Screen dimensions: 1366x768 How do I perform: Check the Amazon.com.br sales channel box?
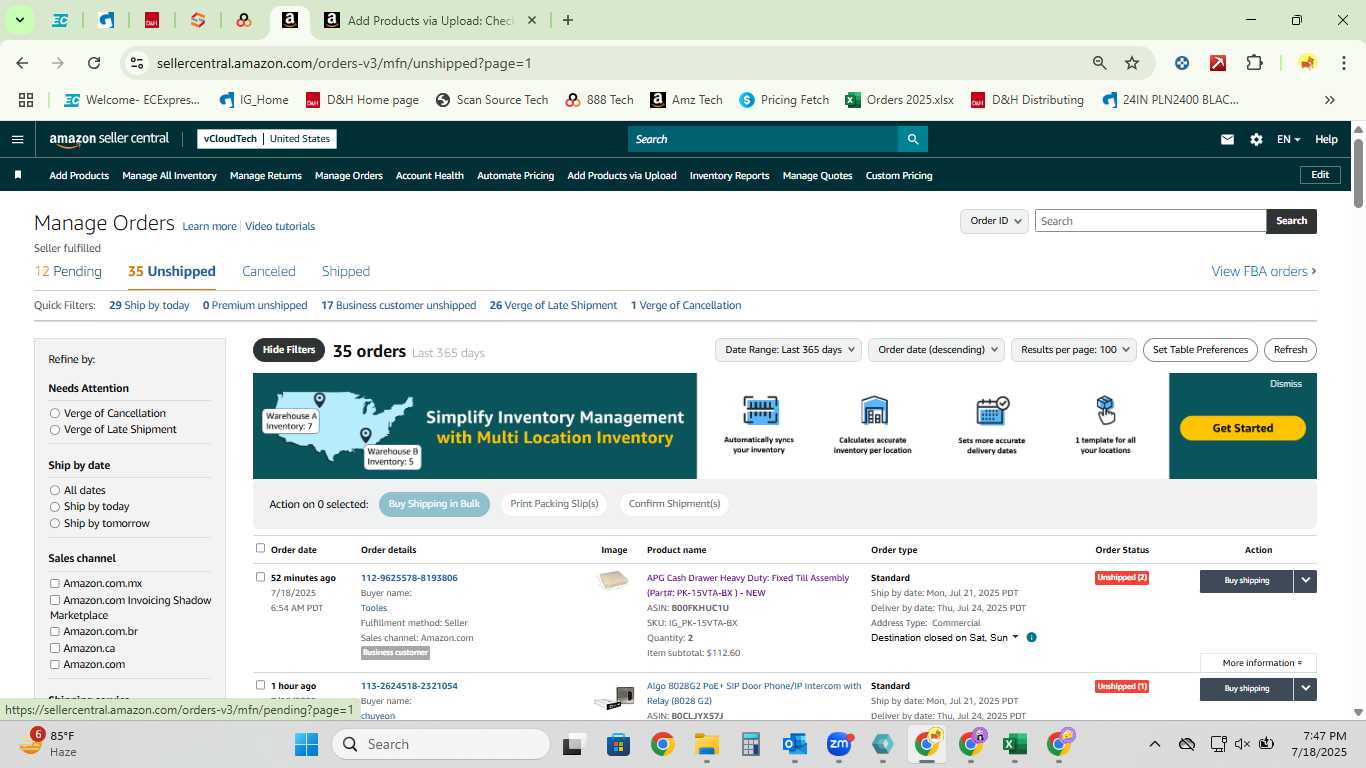point(55,631)
